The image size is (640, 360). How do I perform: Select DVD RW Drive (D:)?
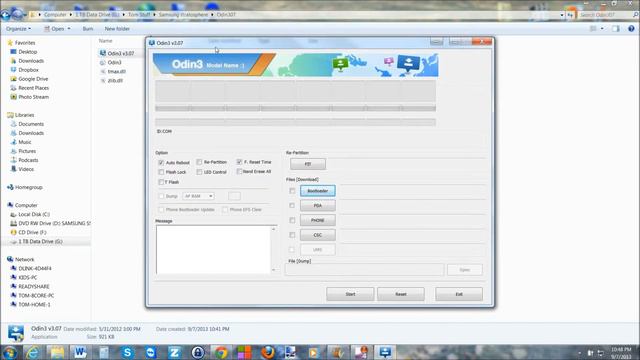(x=50, y=223)
